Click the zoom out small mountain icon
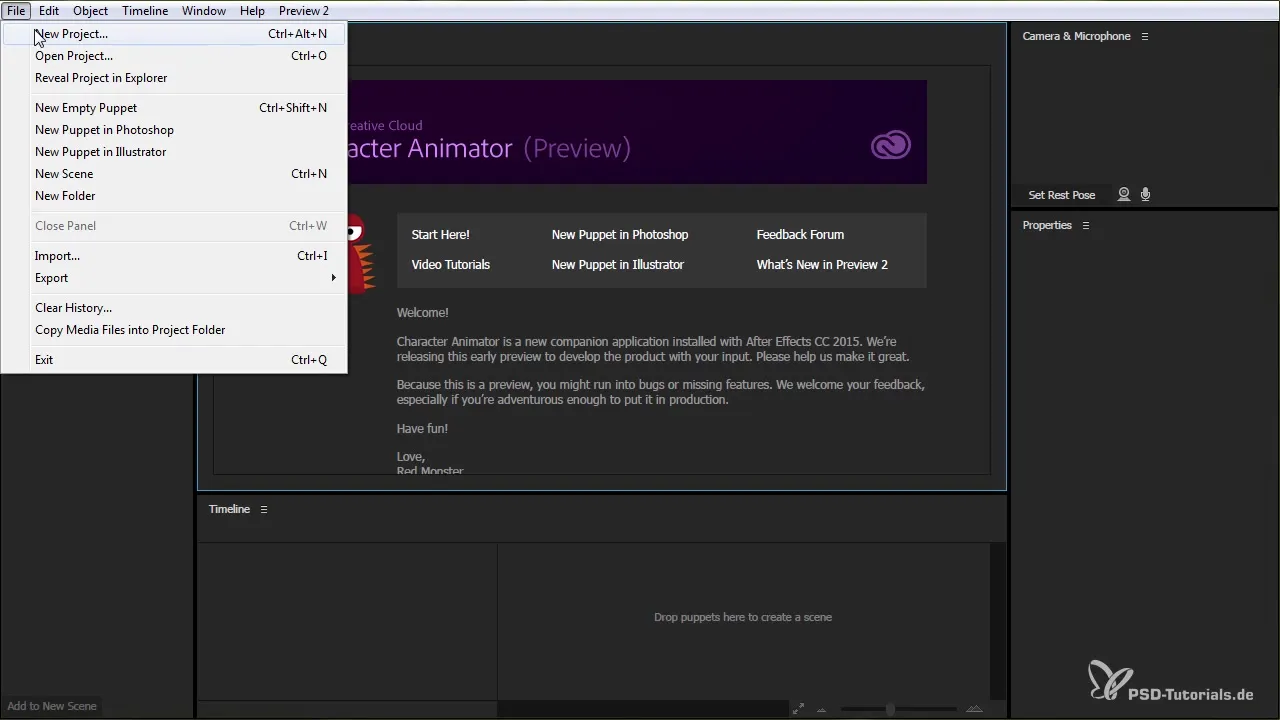 (822, 710)
